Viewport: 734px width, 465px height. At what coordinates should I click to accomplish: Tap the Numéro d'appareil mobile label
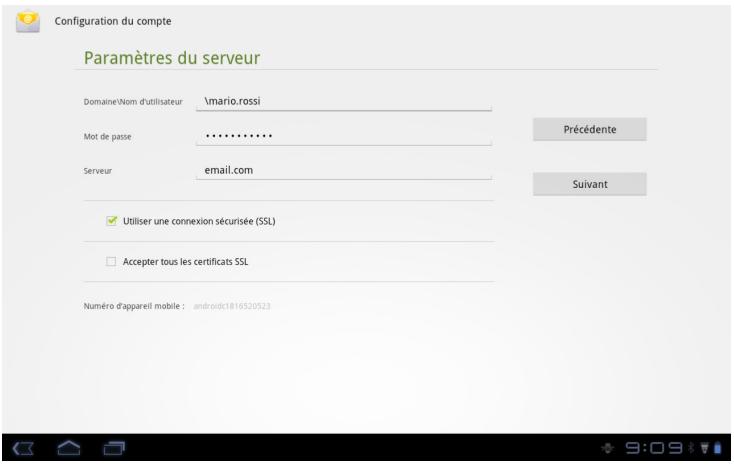[134, 306]
